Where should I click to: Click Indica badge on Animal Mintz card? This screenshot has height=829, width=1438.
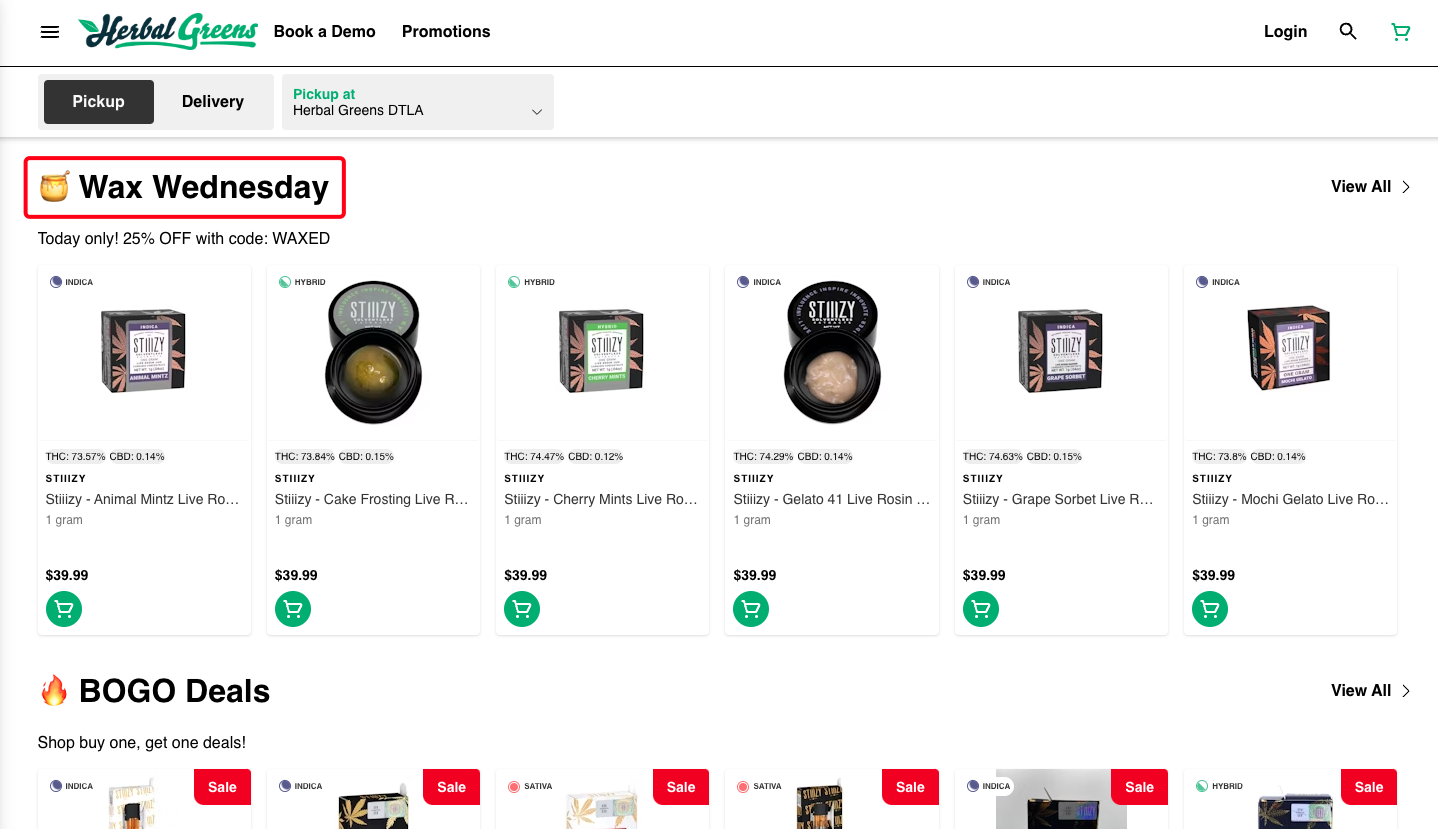(x=71, y=282)
